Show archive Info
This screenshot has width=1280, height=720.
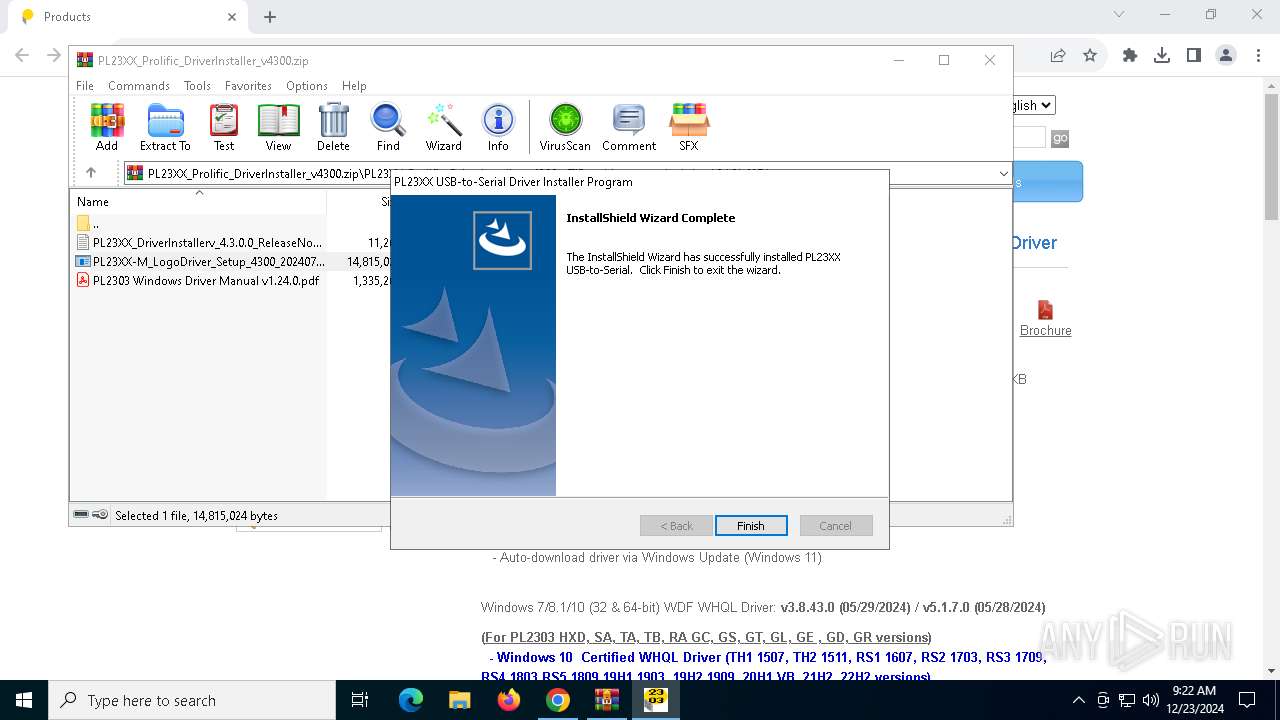point(498,127)
